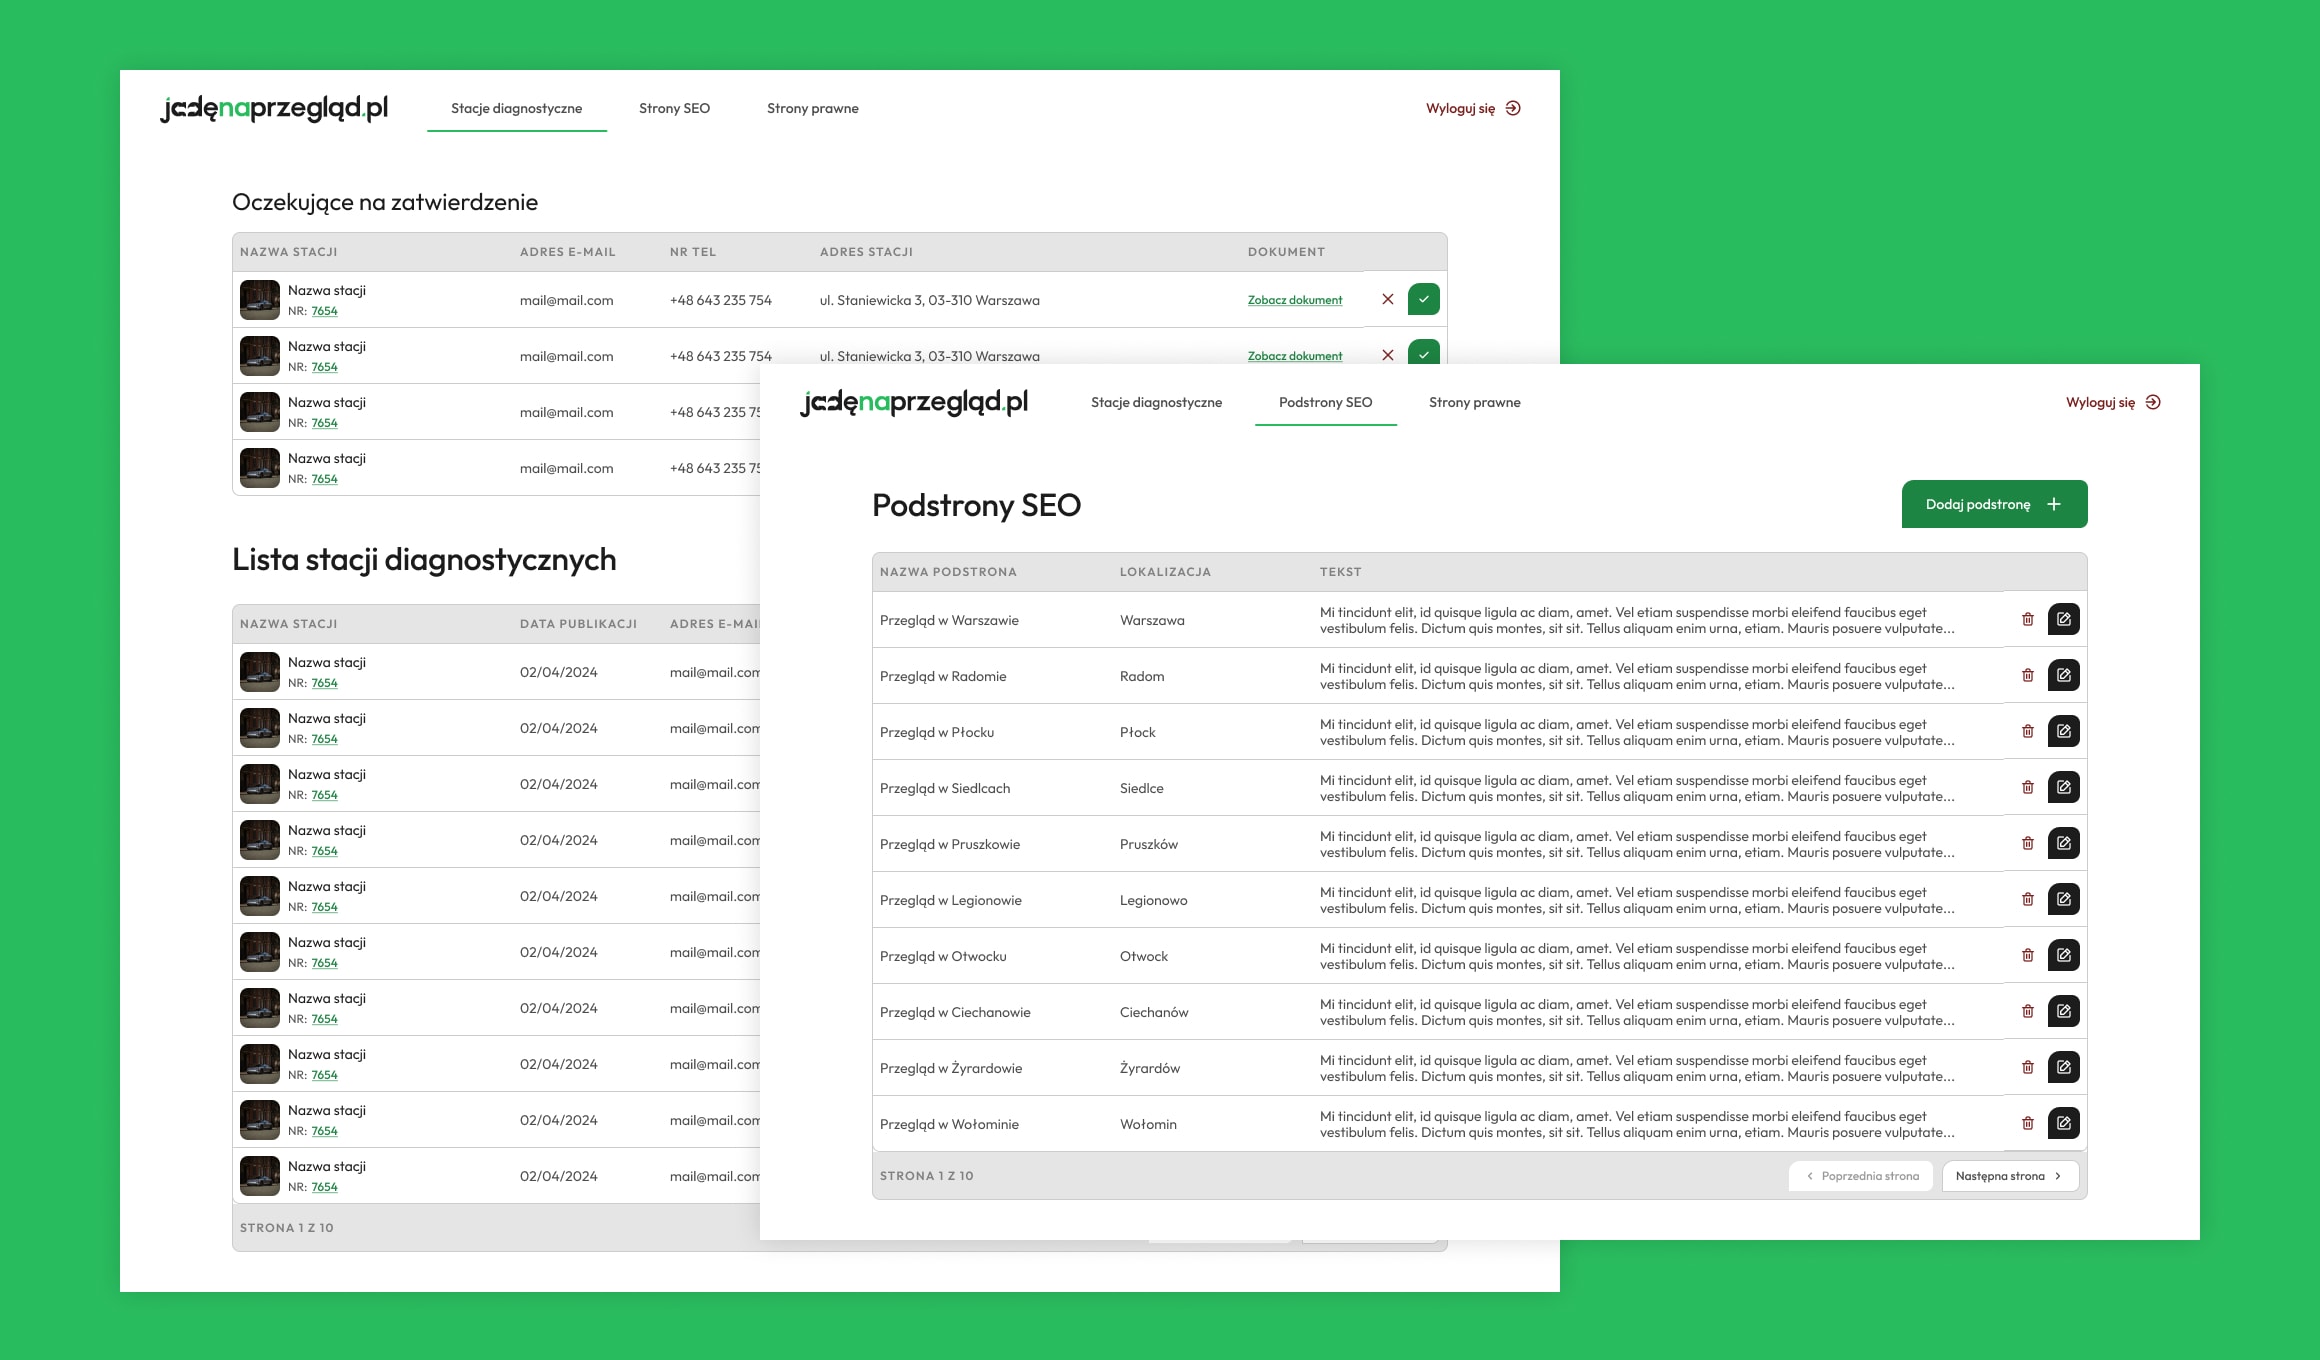Delete the Przegląd w Płocku row
This screenshot has height=1360, width=2320.
tap(2028, 732)
